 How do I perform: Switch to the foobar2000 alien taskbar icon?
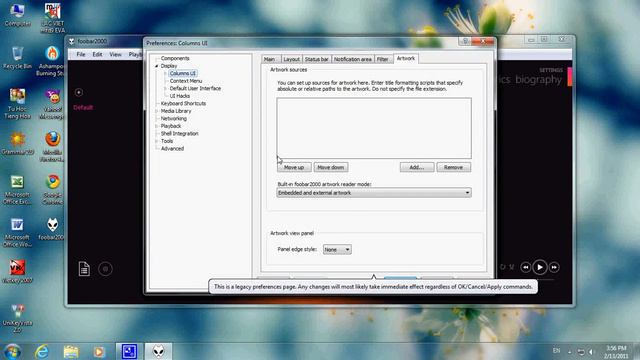click(x=158, y=351)
